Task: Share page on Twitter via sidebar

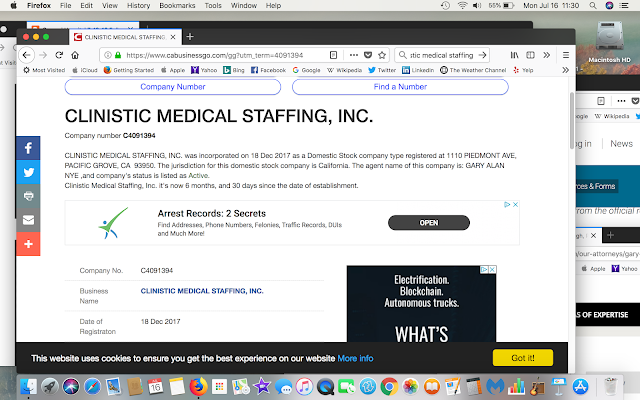Action: pos(28,172)
